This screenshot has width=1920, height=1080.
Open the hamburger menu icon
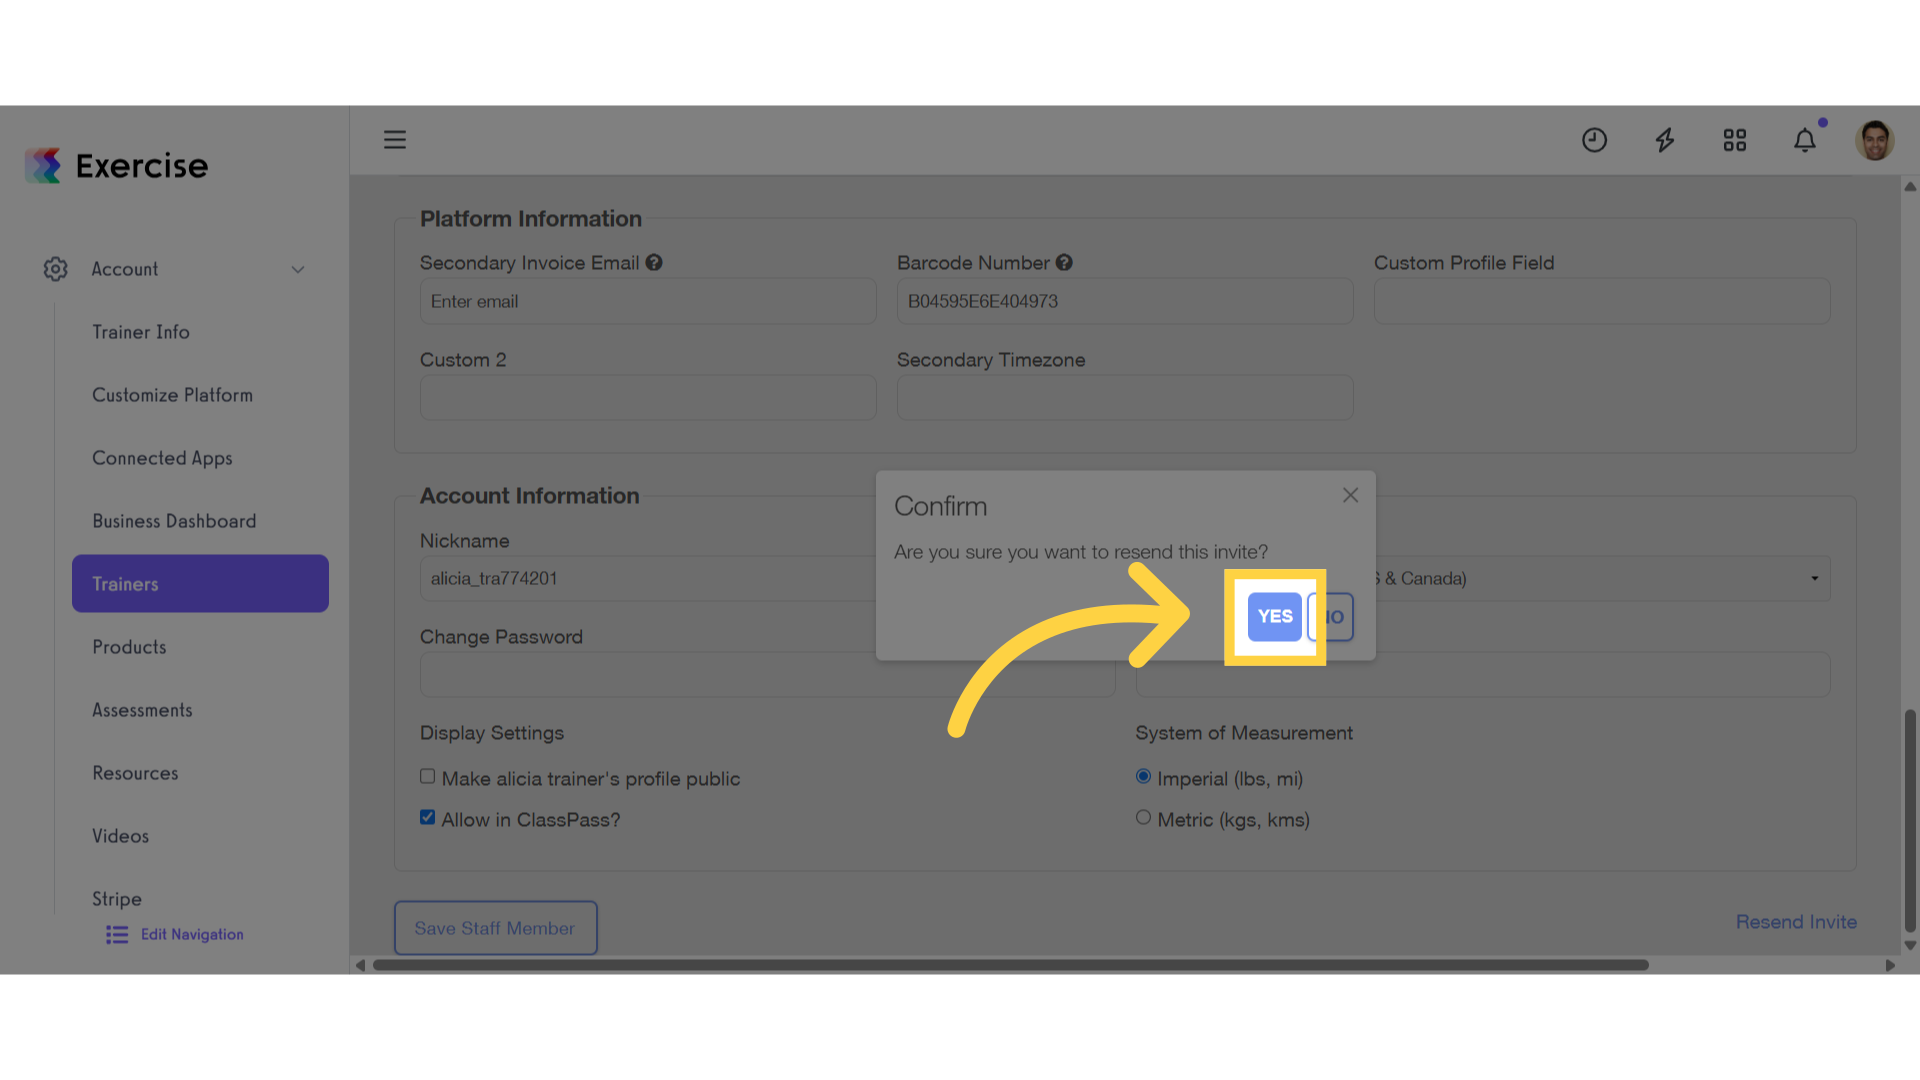tap(395, 140)
